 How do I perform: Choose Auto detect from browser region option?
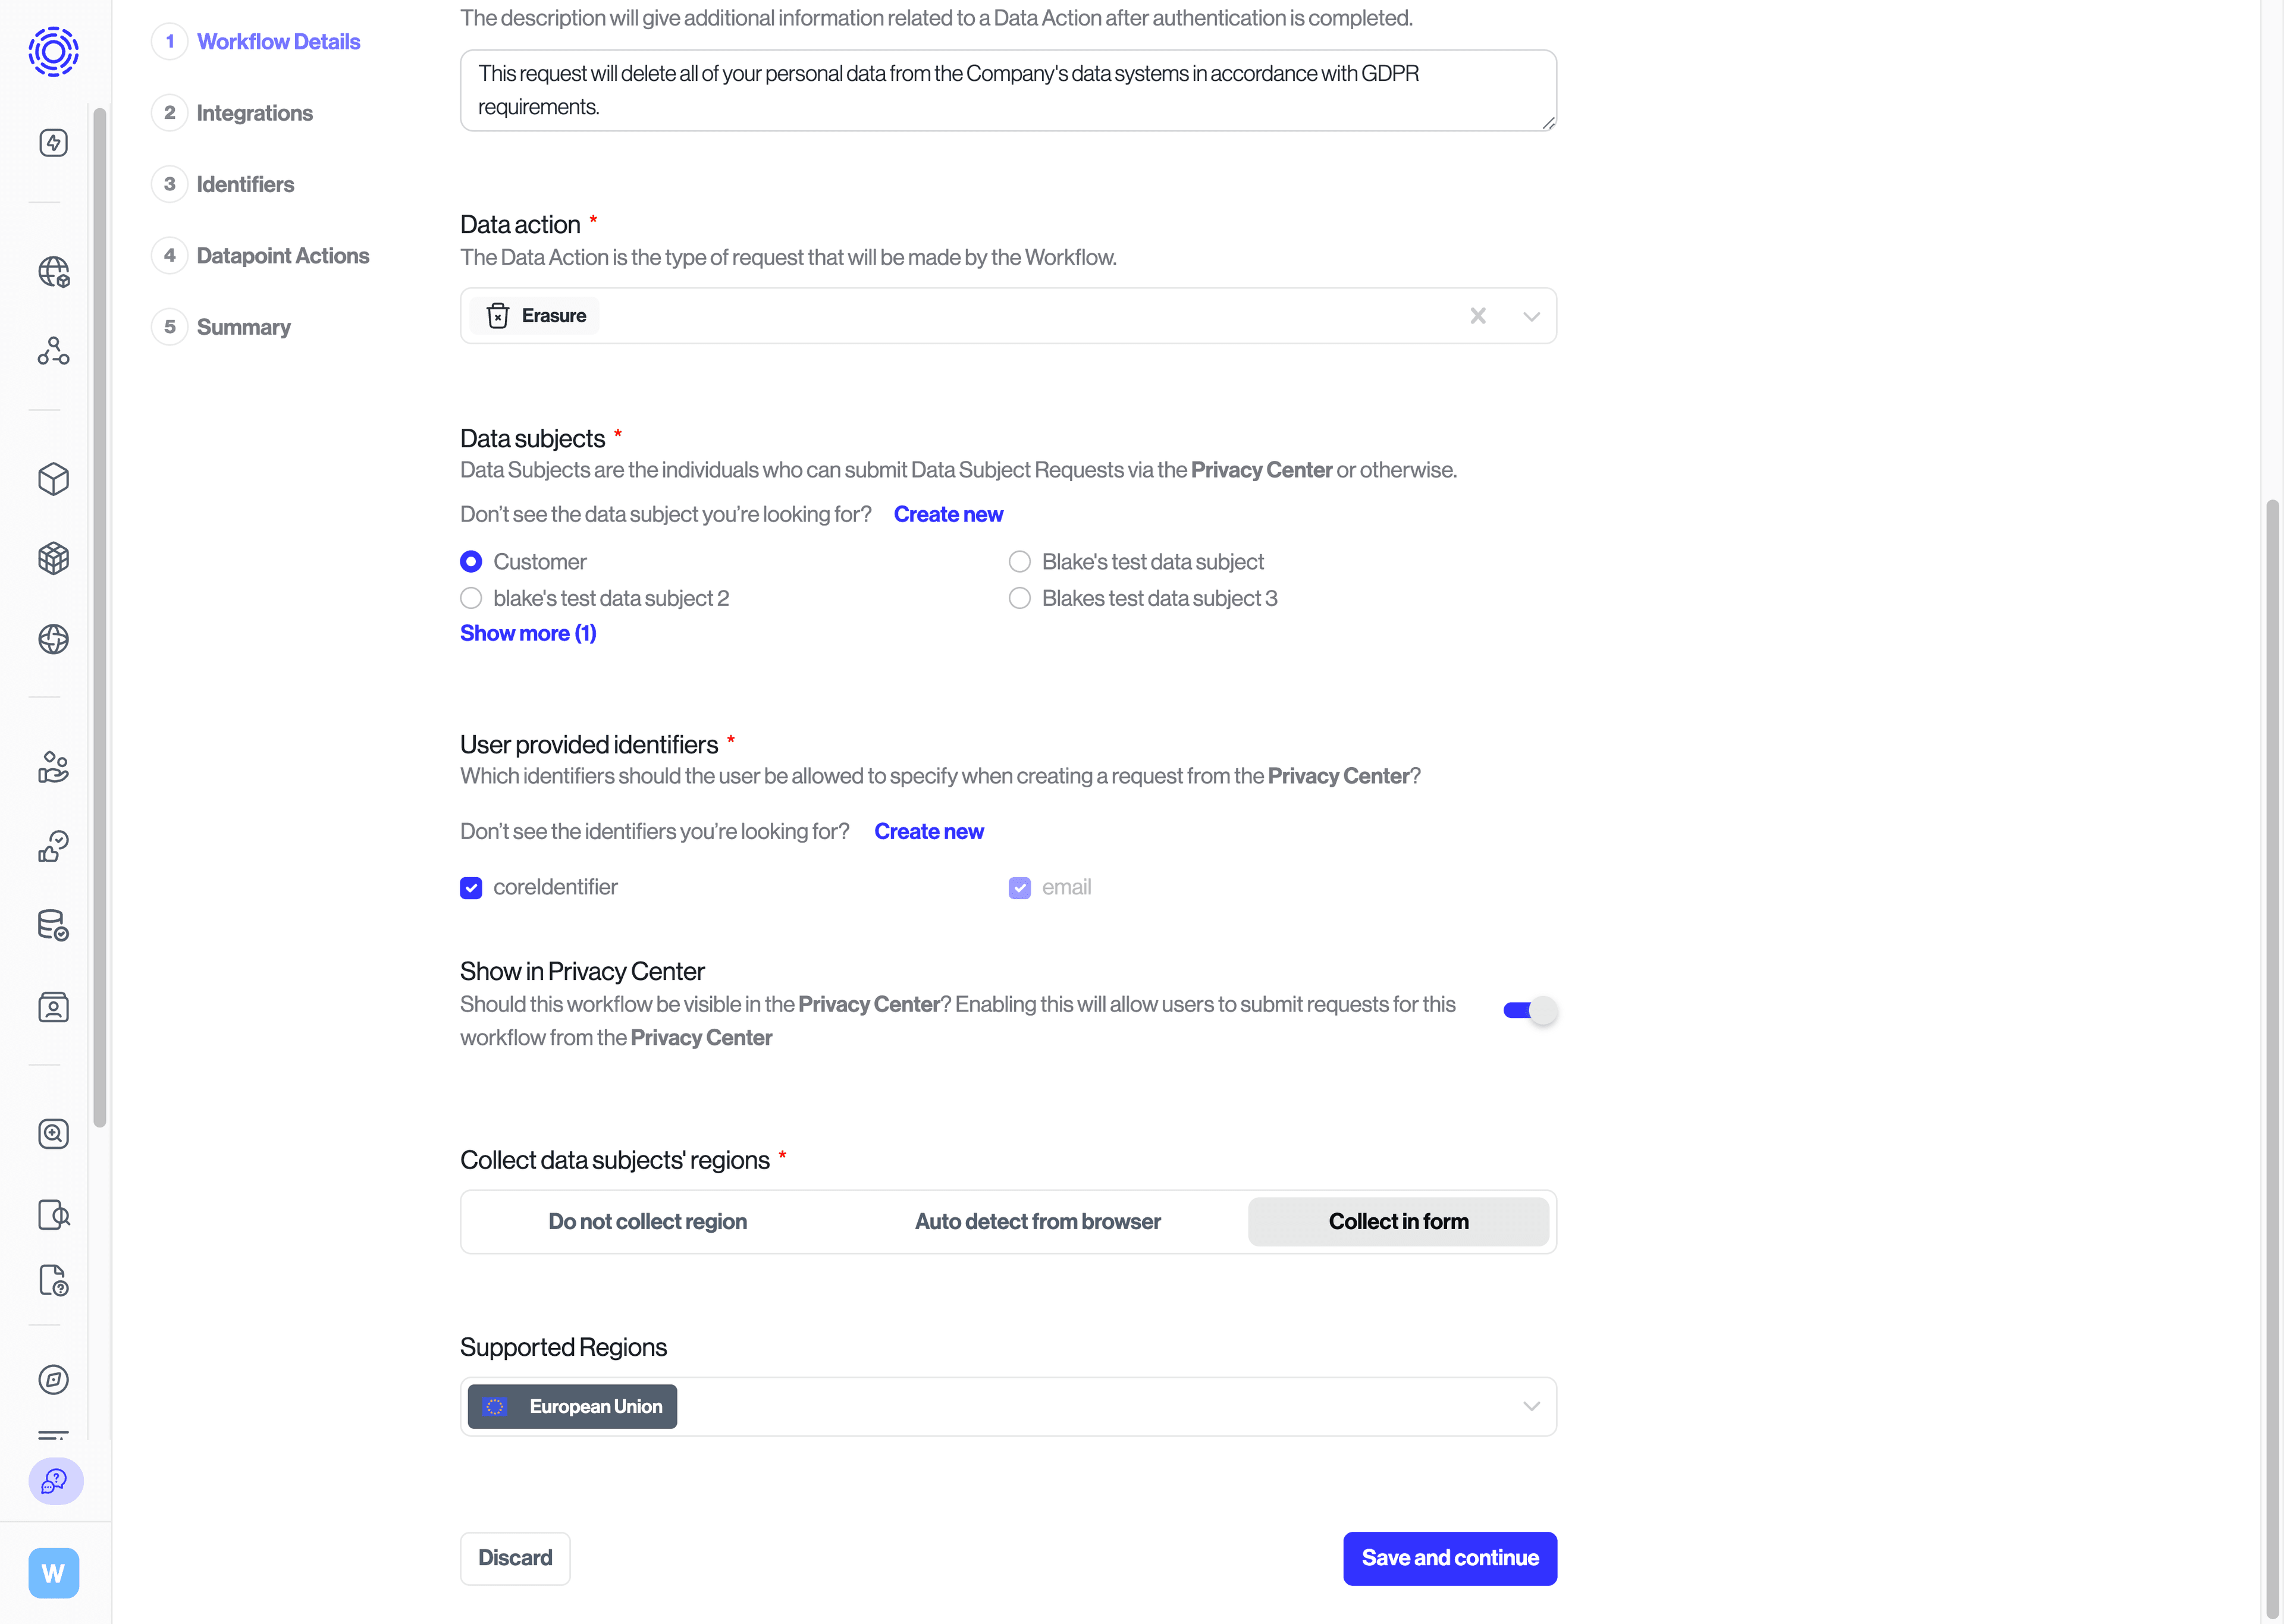pyautogui.click(x=1036, y=1221)
